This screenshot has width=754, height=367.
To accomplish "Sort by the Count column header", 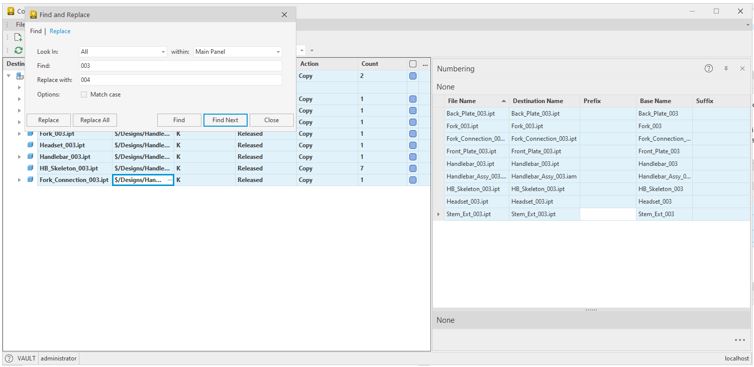I will click(382, 64).
